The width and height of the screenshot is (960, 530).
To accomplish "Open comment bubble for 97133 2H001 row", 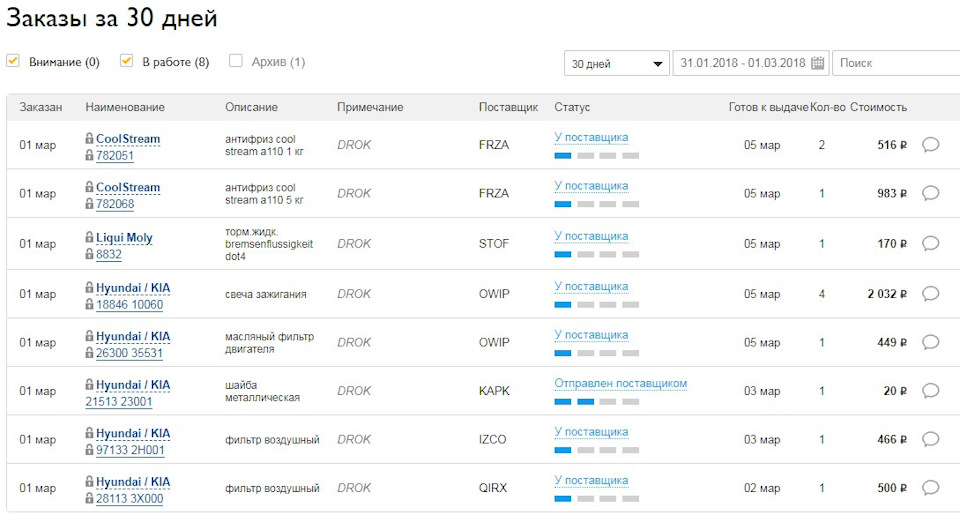I will pyautogui.click(x=931, y=439).
